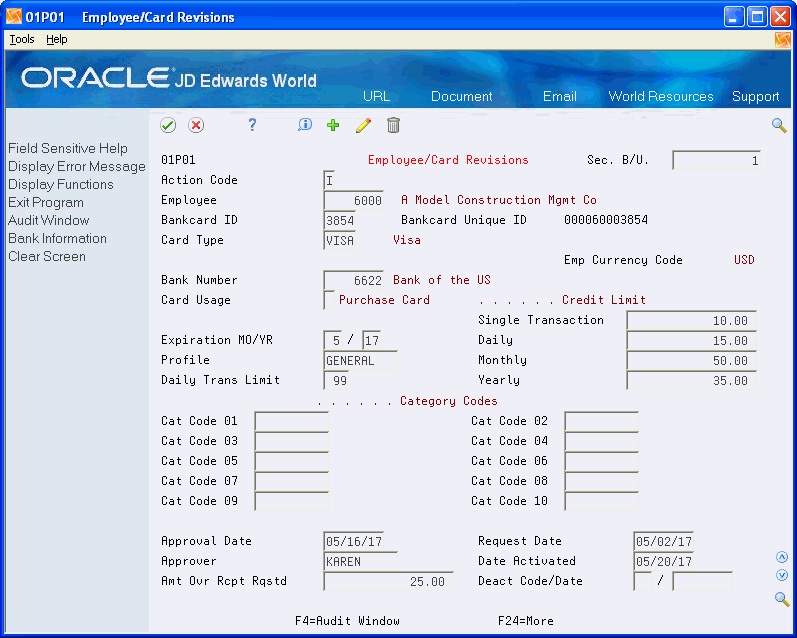Click the Cat Code 07 field
Screen dimensions: 797x638
click(292, 481)
